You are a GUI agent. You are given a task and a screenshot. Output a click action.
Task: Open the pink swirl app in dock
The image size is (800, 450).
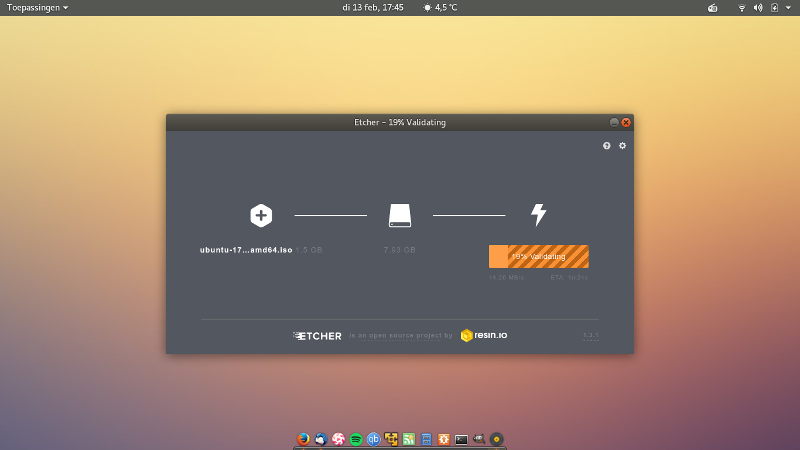(338, 439)
